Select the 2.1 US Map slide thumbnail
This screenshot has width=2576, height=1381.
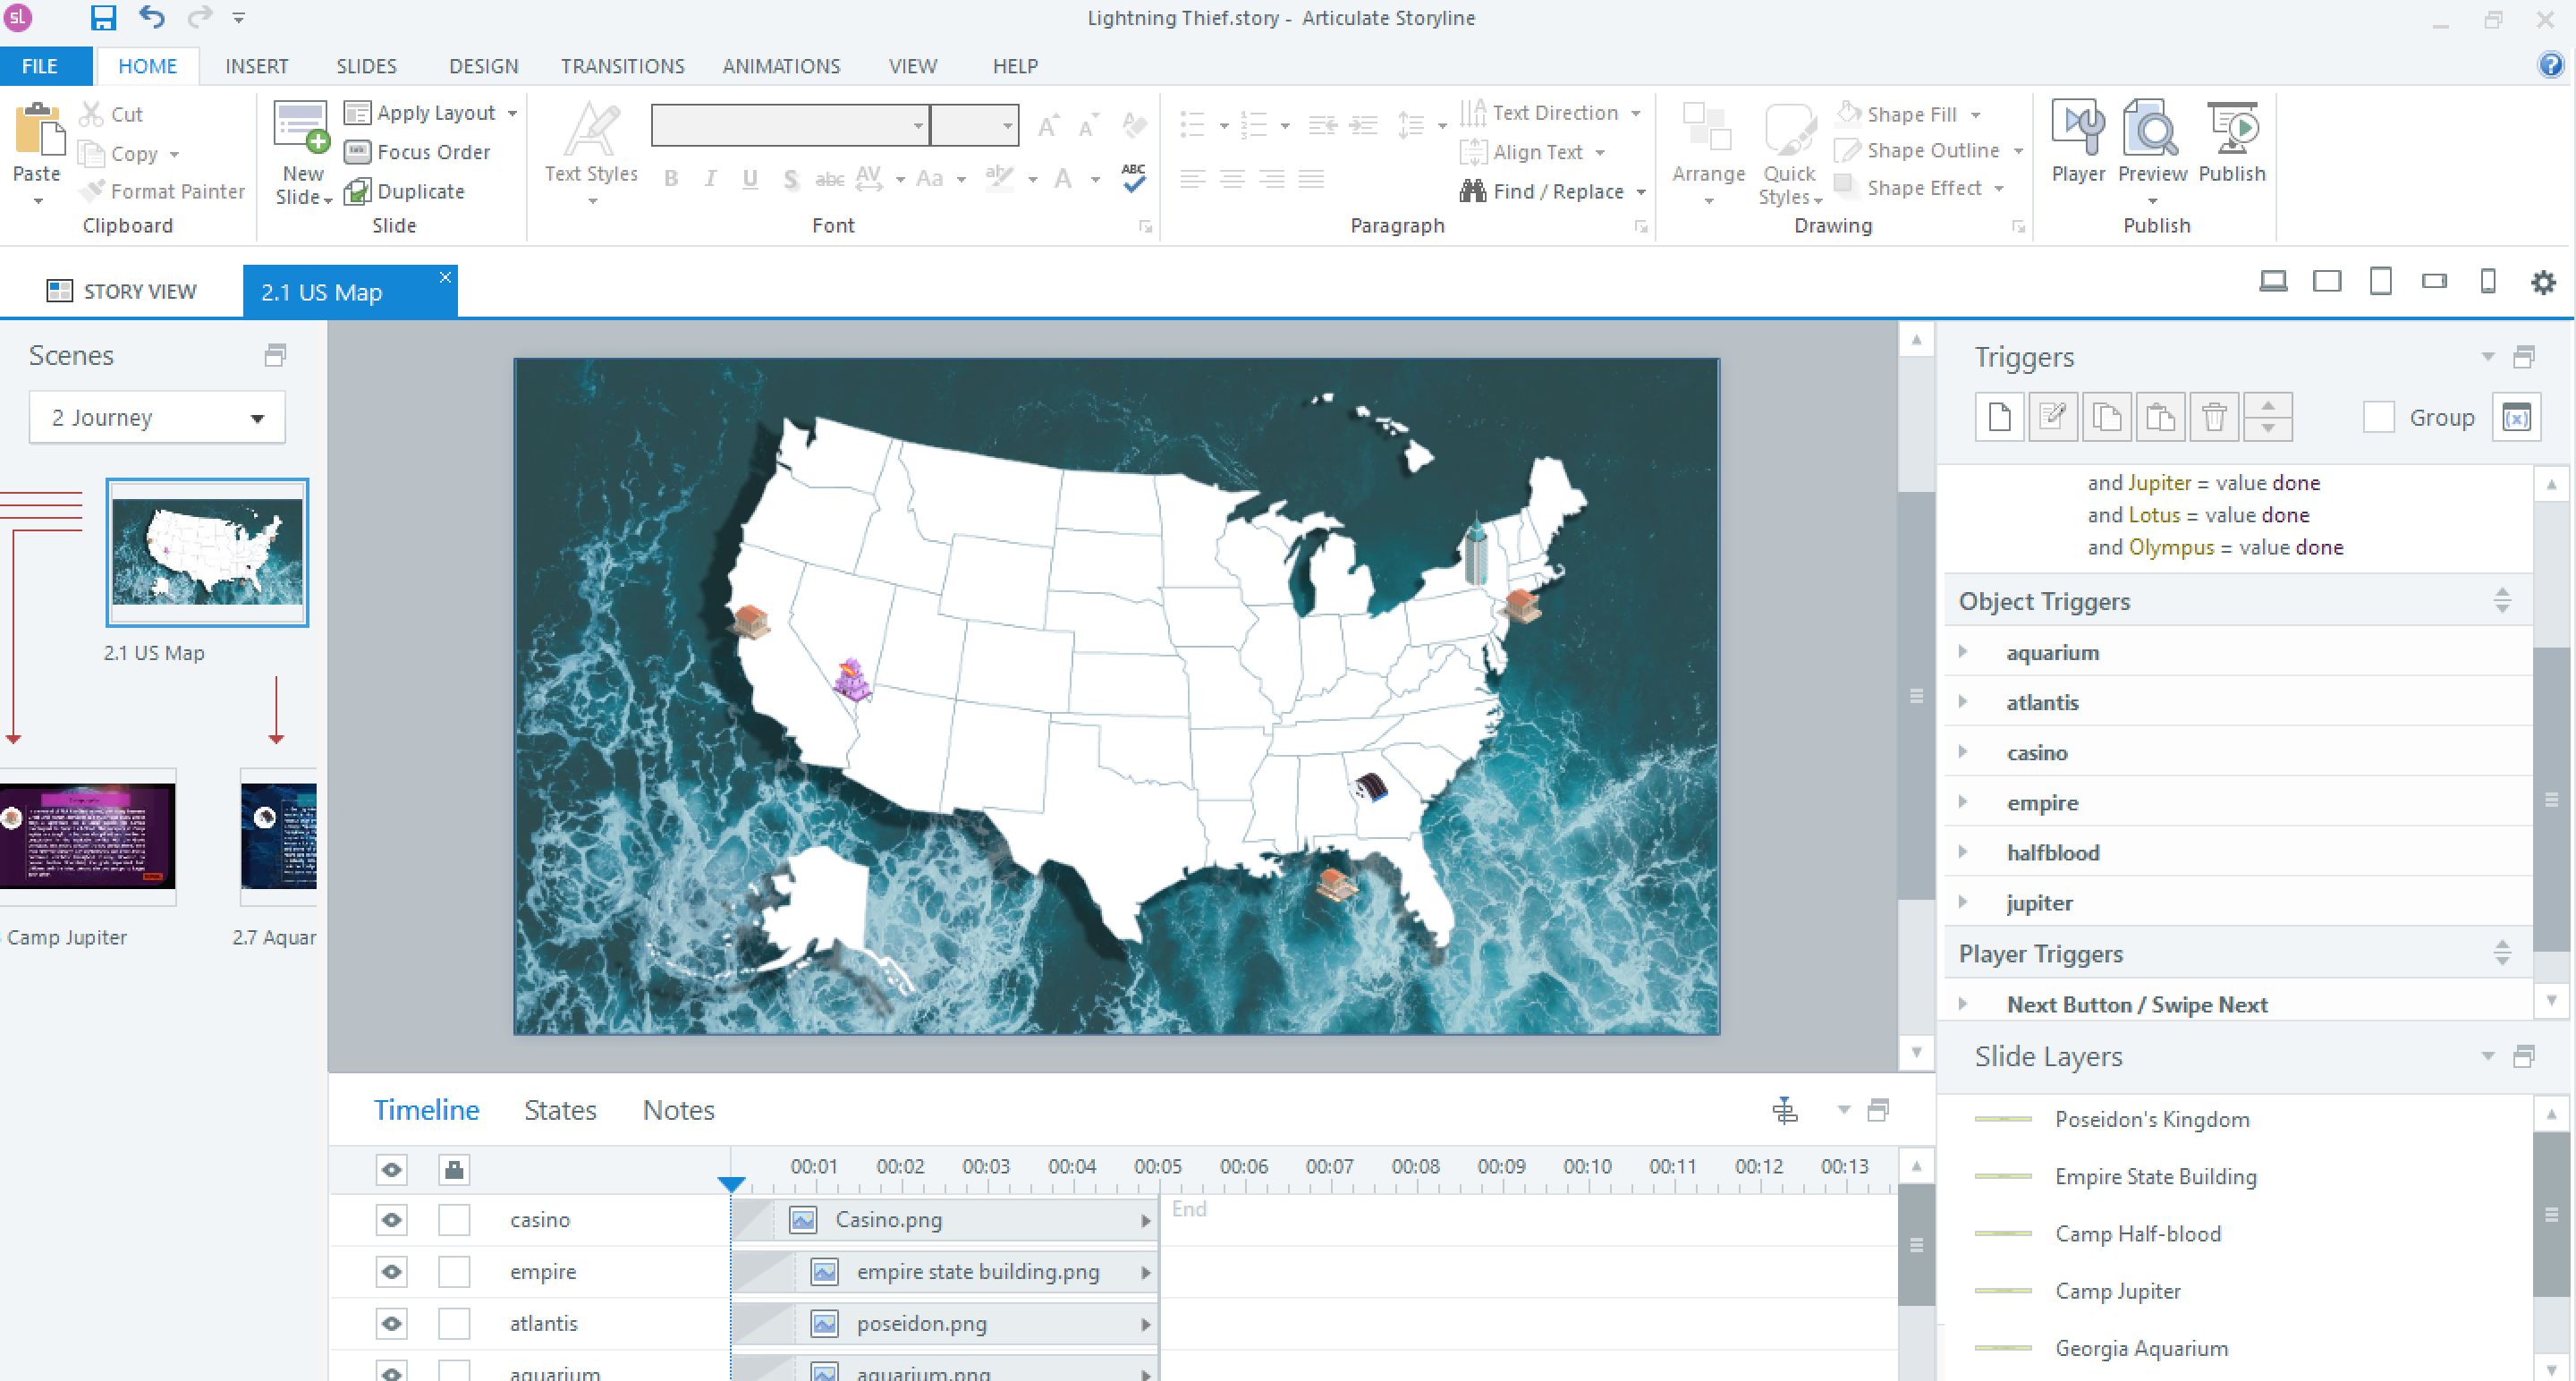(x=207, y=552)
